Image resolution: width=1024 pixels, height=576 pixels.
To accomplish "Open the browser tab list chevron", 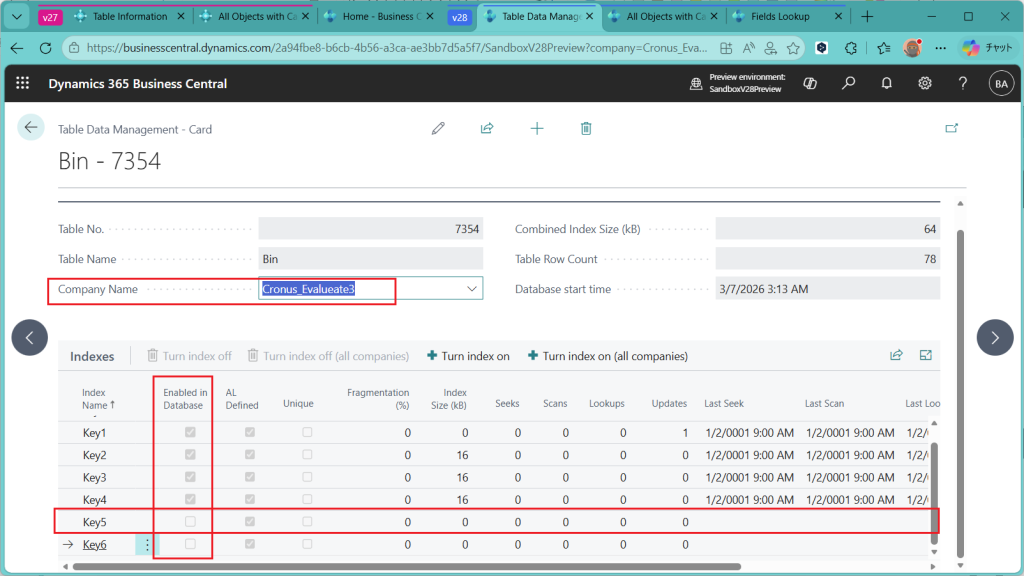I will tap(17, 17).
